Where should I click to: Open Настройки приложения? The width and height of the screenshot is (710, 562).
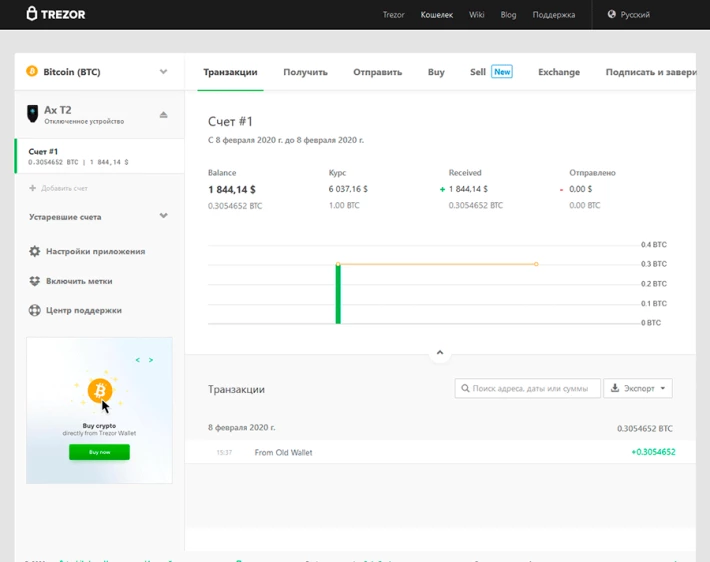tap(87, 251)
